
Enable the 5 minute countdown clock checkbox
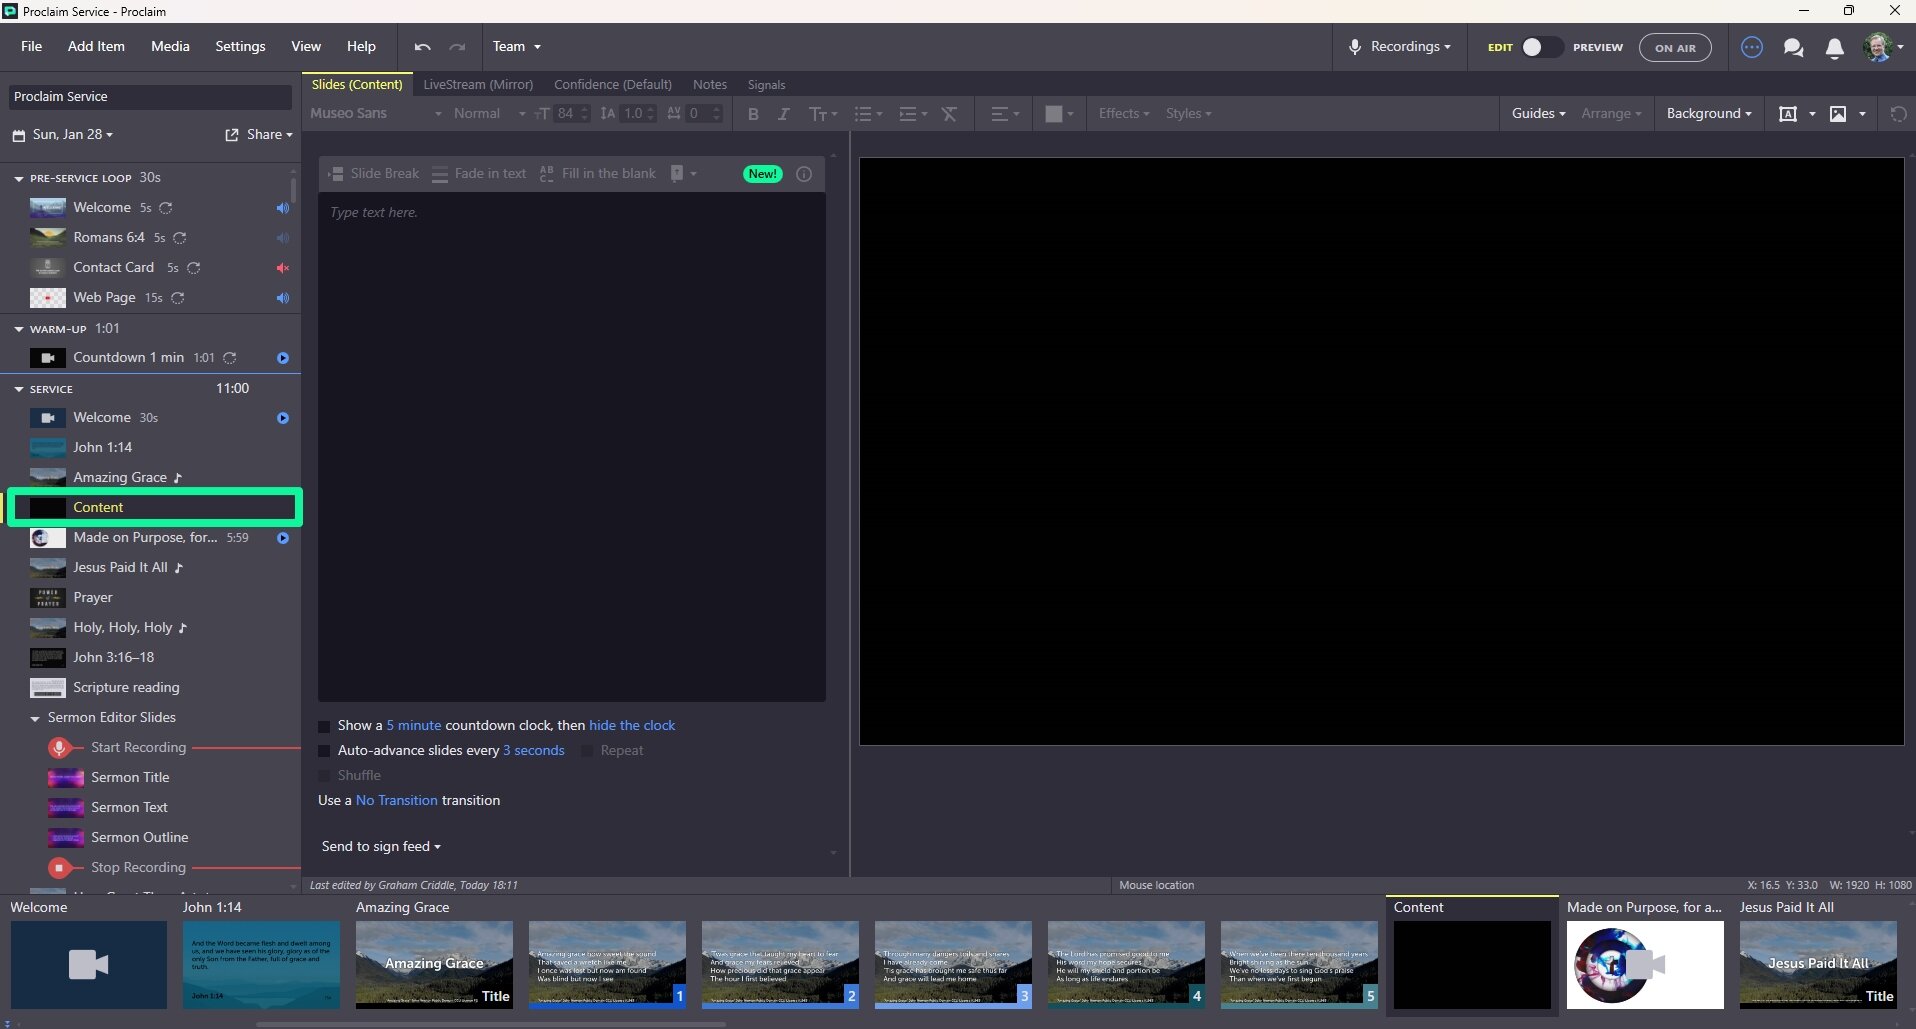pos(323,726)
